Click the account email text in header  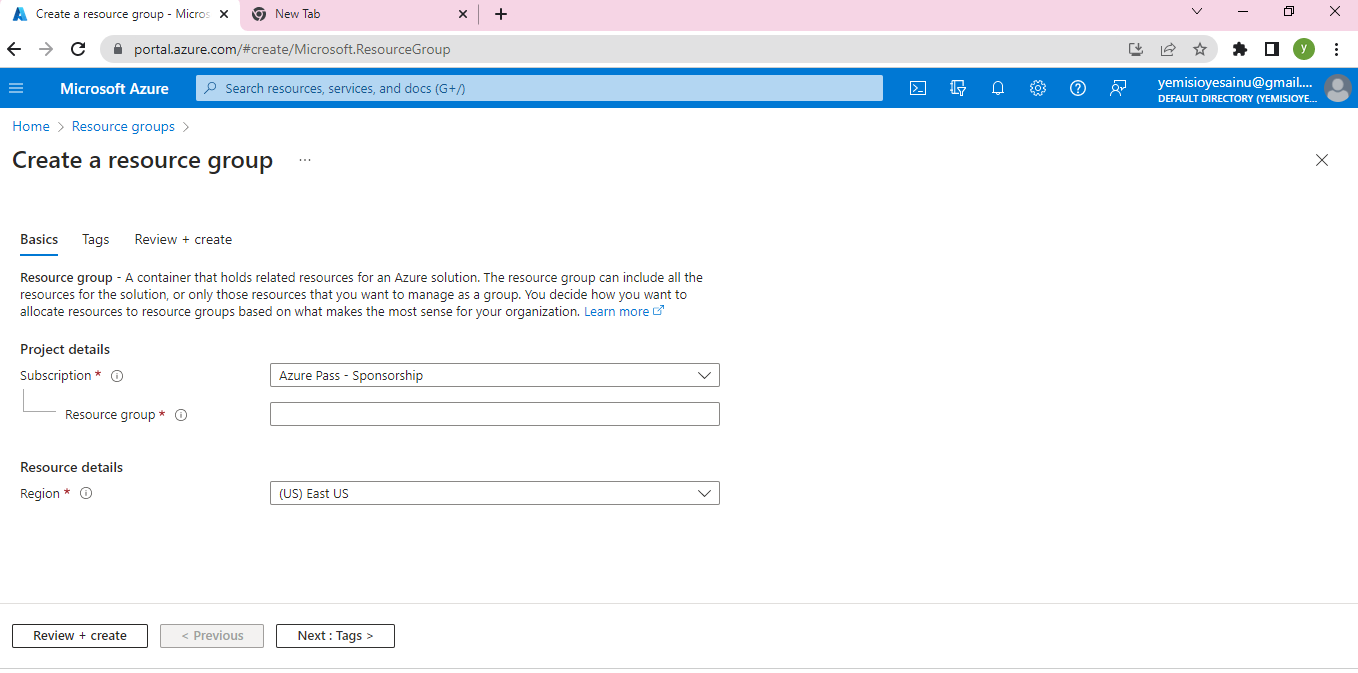1235,82
